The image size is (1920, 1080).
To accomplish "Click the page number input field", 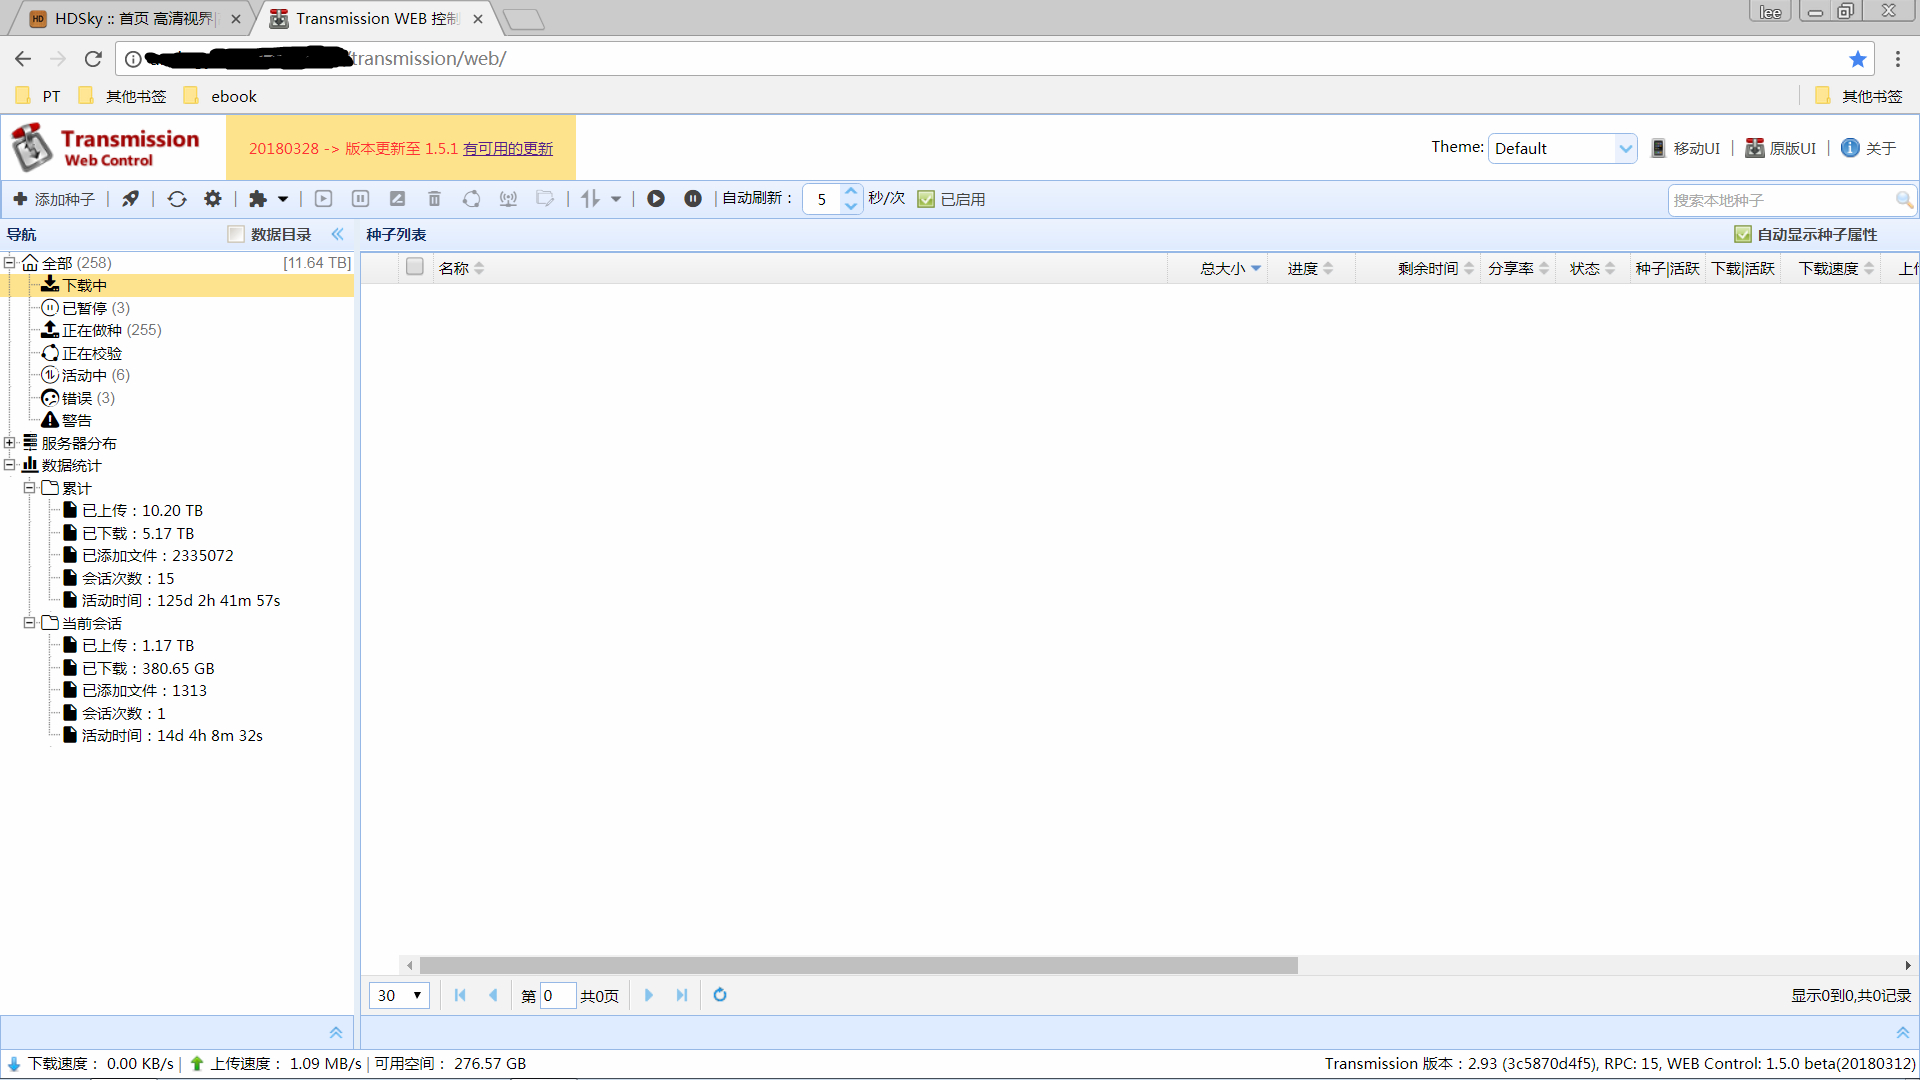I will (x=558, y=996).
